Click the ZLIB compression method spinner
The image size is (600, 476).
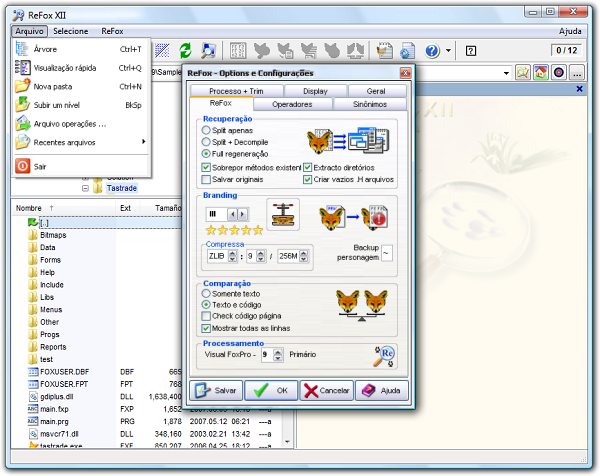pos(232,256)
